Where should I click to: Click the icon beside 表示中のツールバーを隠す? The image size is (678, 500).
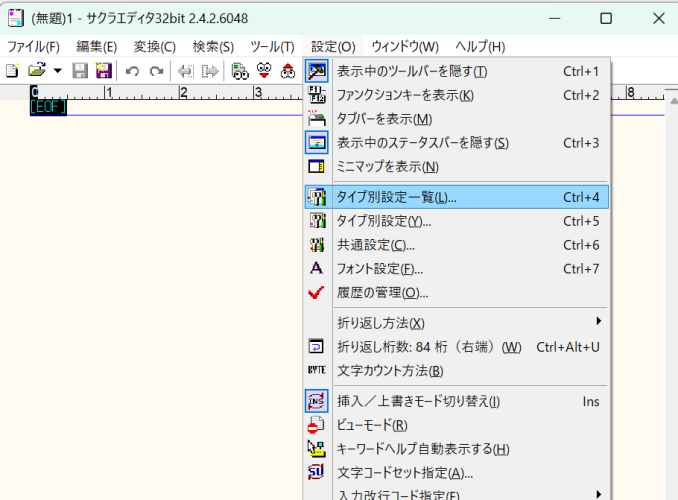point(317,71)
